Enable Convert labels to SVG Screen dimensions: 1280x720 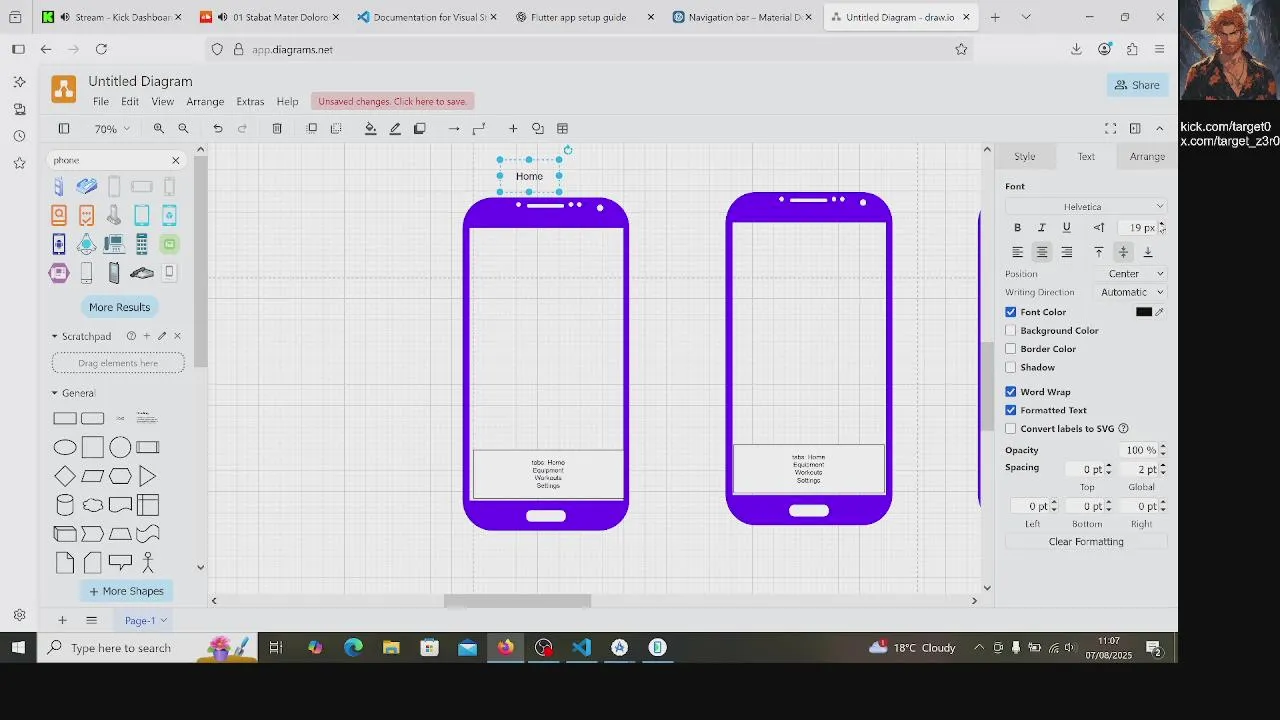(x=1011, y=428)
